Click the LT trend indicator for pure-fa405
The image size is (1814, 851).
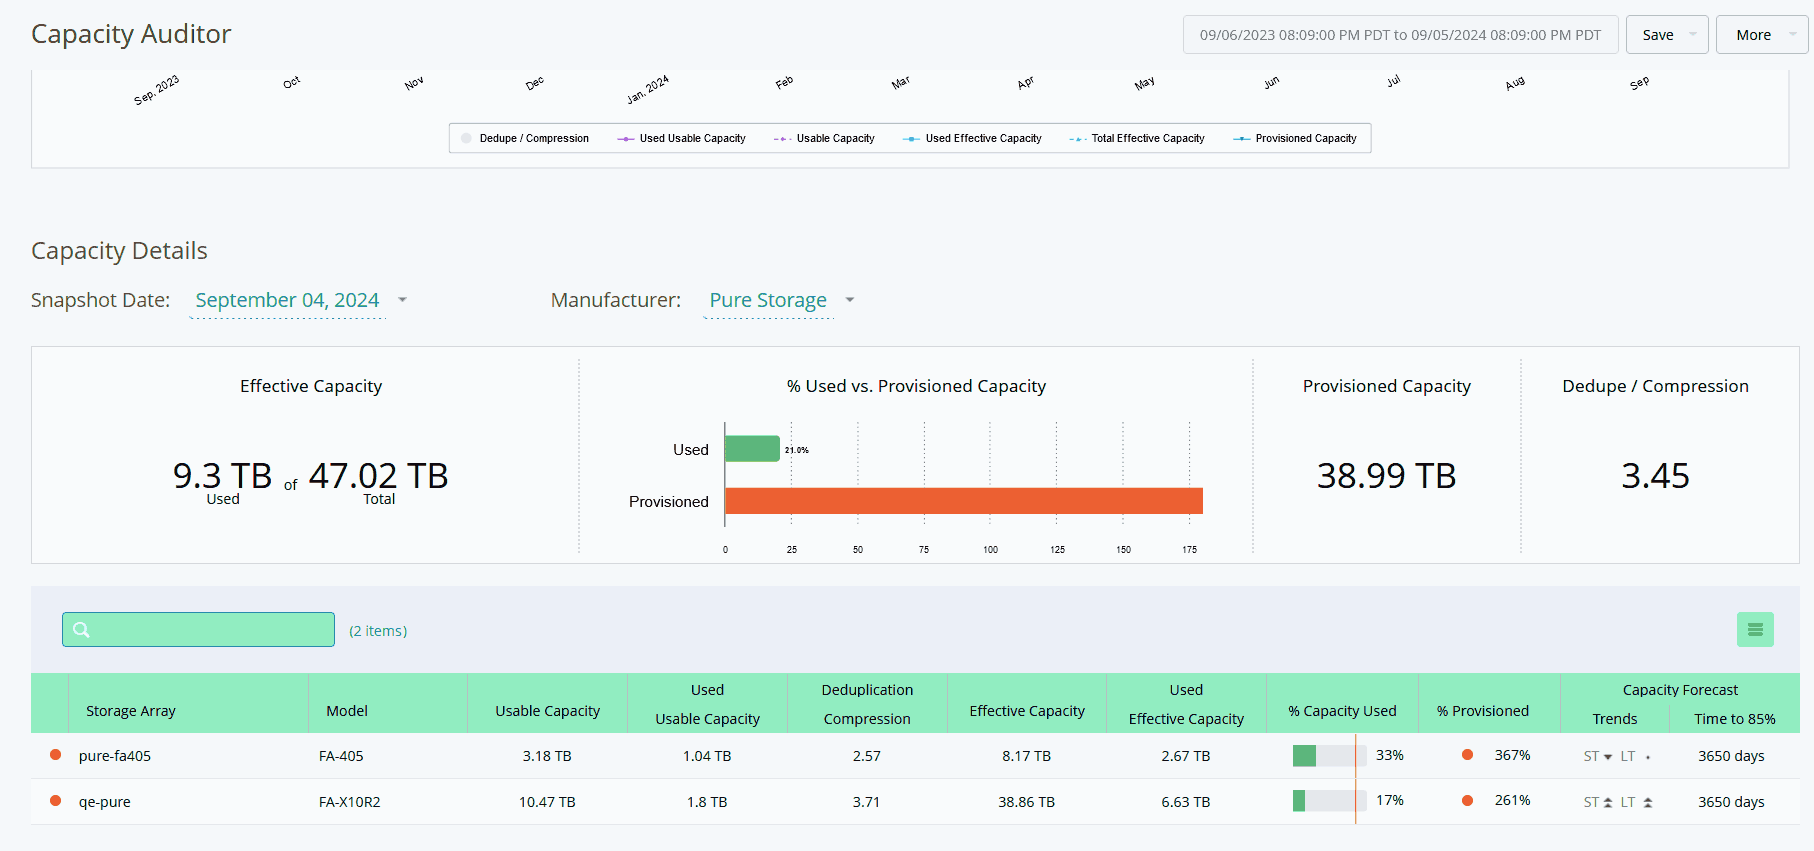click(x=1635, y=756)
